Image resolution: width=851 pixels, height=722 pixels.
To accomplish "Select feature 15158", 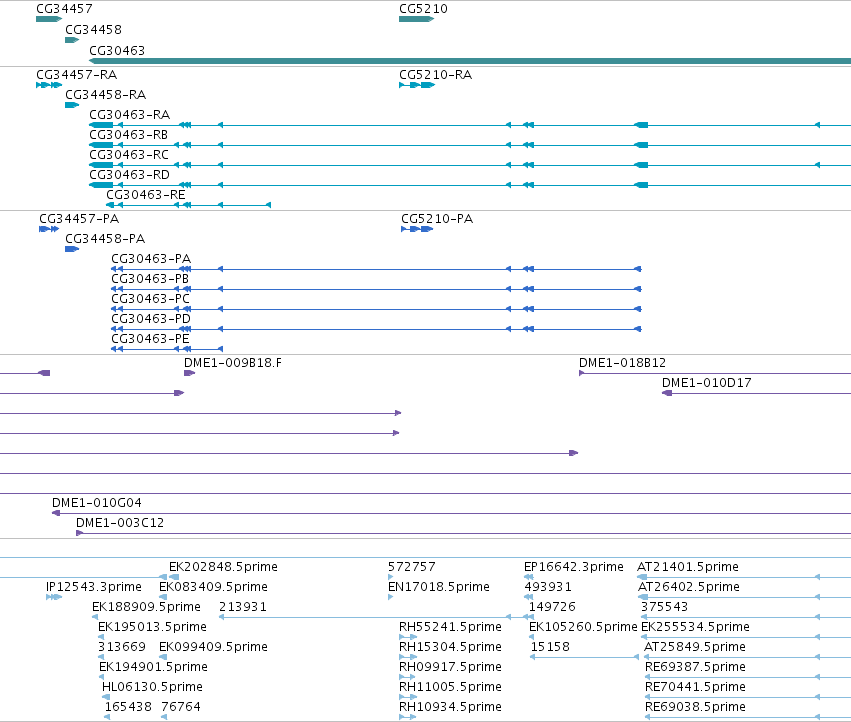I will point(585,657).
